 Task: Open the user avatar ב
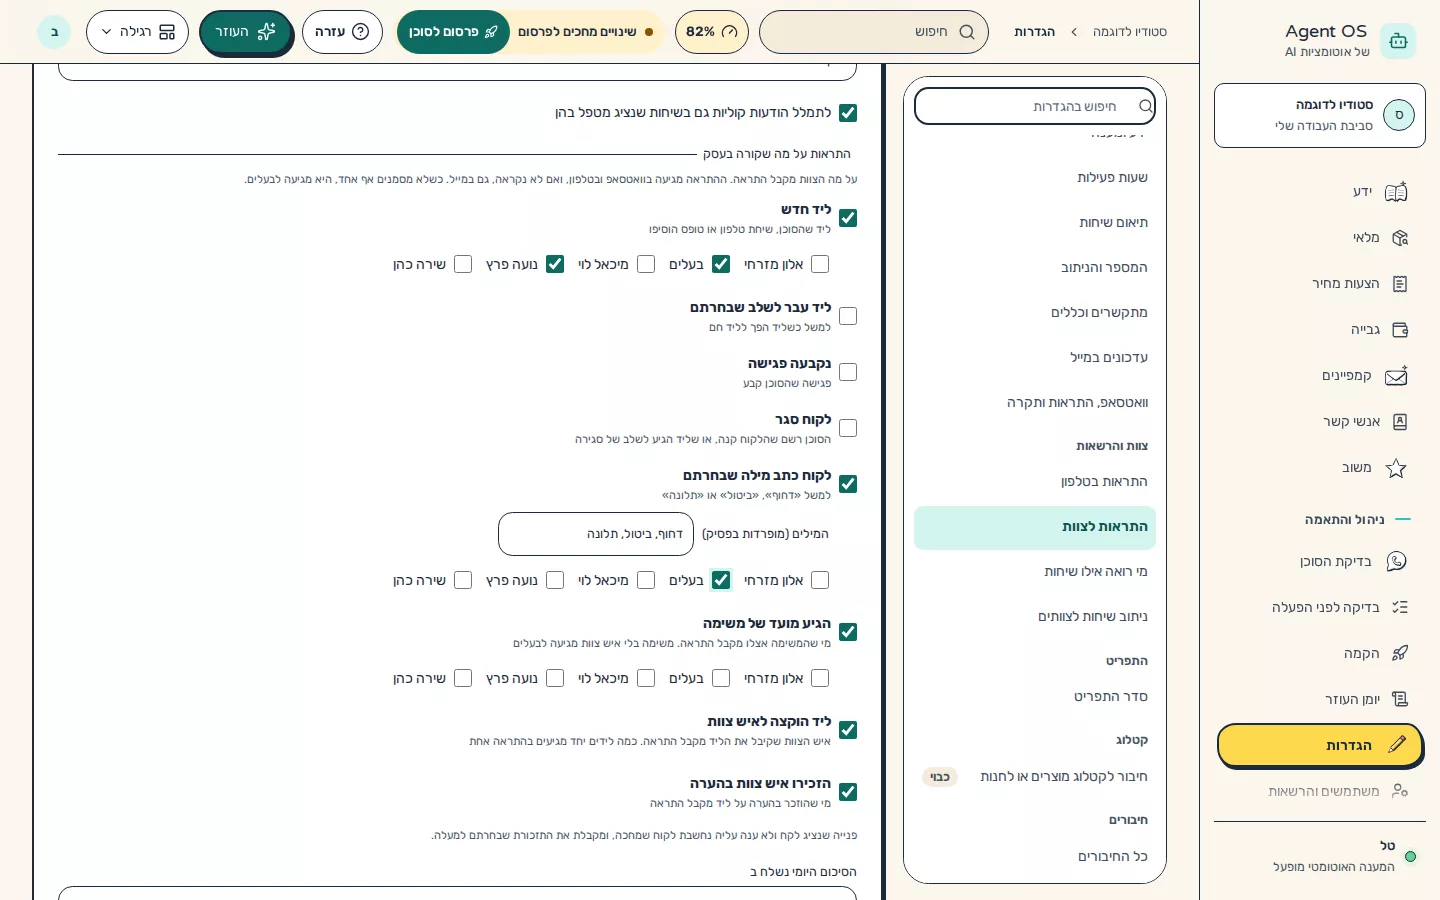tap(54, 32)
